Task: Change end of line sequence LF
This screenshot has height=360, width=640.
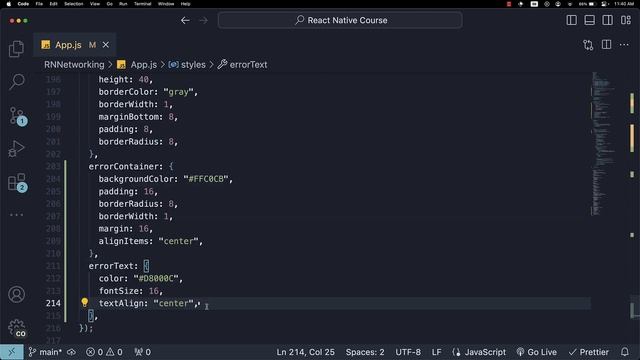Action: (x=436, y=352)
